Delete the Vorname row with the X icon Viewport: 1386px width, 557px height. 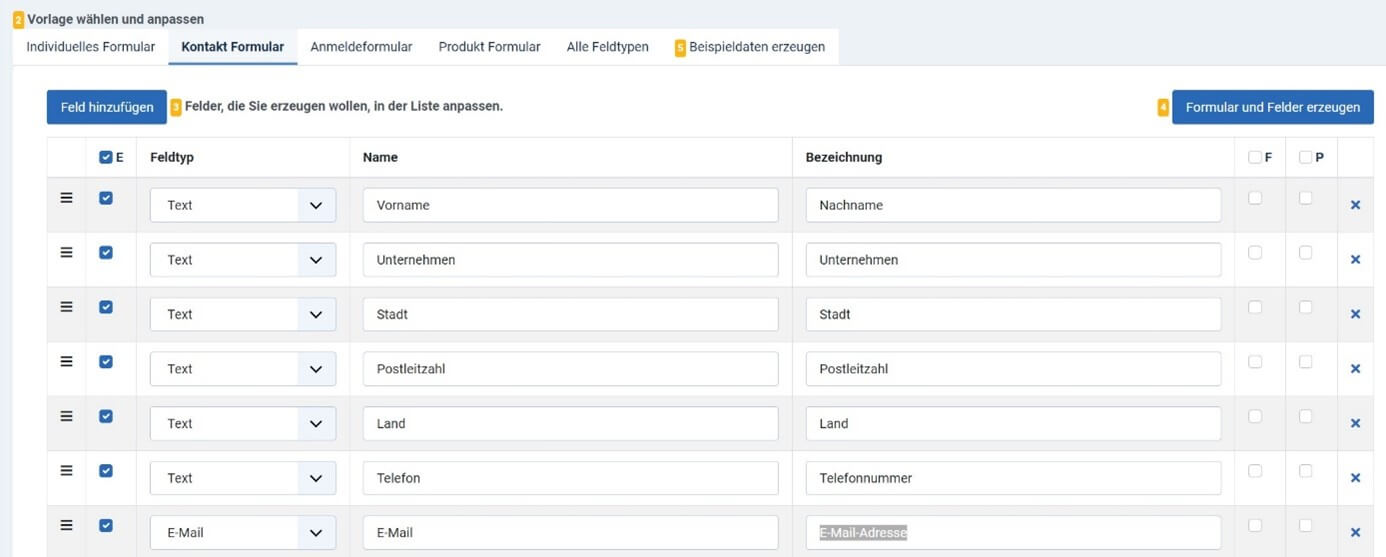coord(1356,205)
